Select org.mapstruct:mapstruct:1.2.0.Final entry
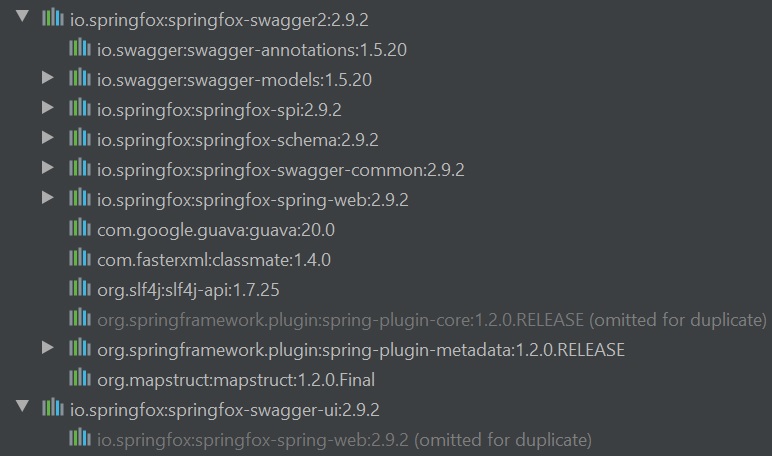Screen dimensions: 772x456 pyautogui.click(x=236, y=380)
